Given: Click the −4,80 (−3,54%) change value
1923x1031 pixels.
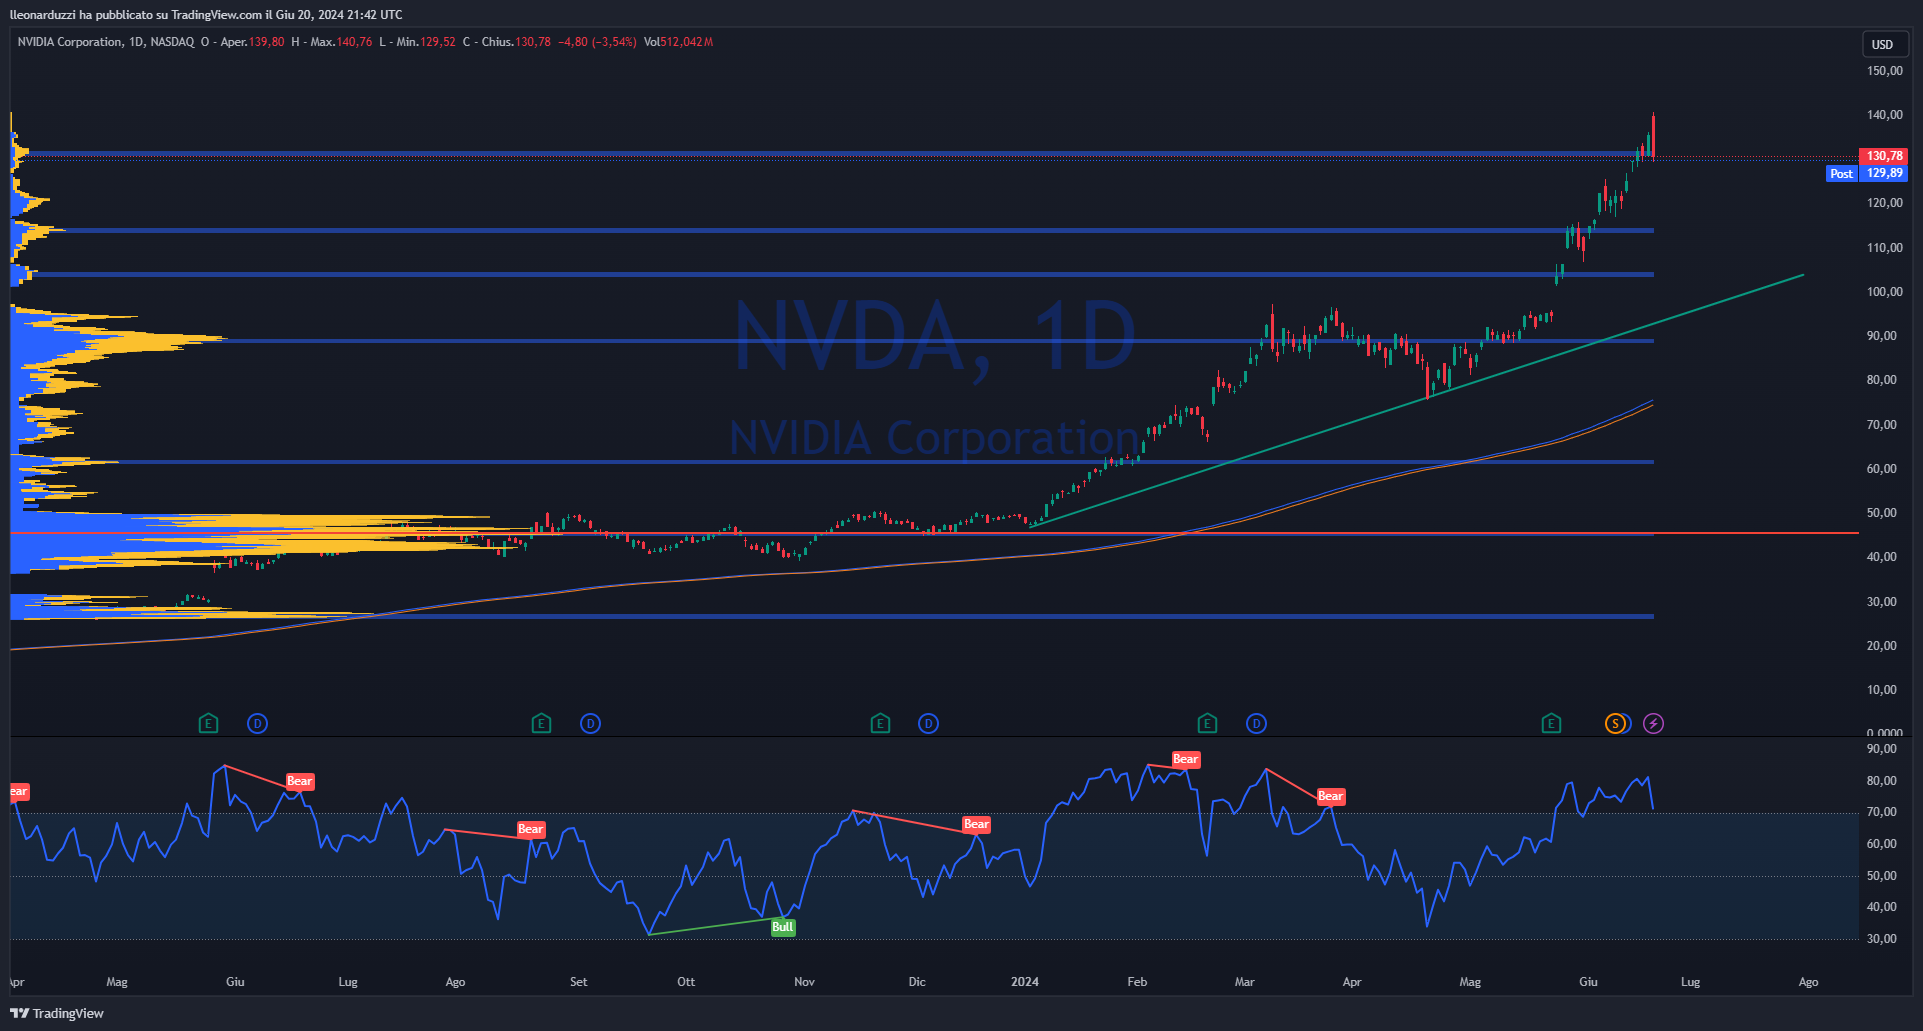Looking at the screenshot, I should (x=597, y=42).
